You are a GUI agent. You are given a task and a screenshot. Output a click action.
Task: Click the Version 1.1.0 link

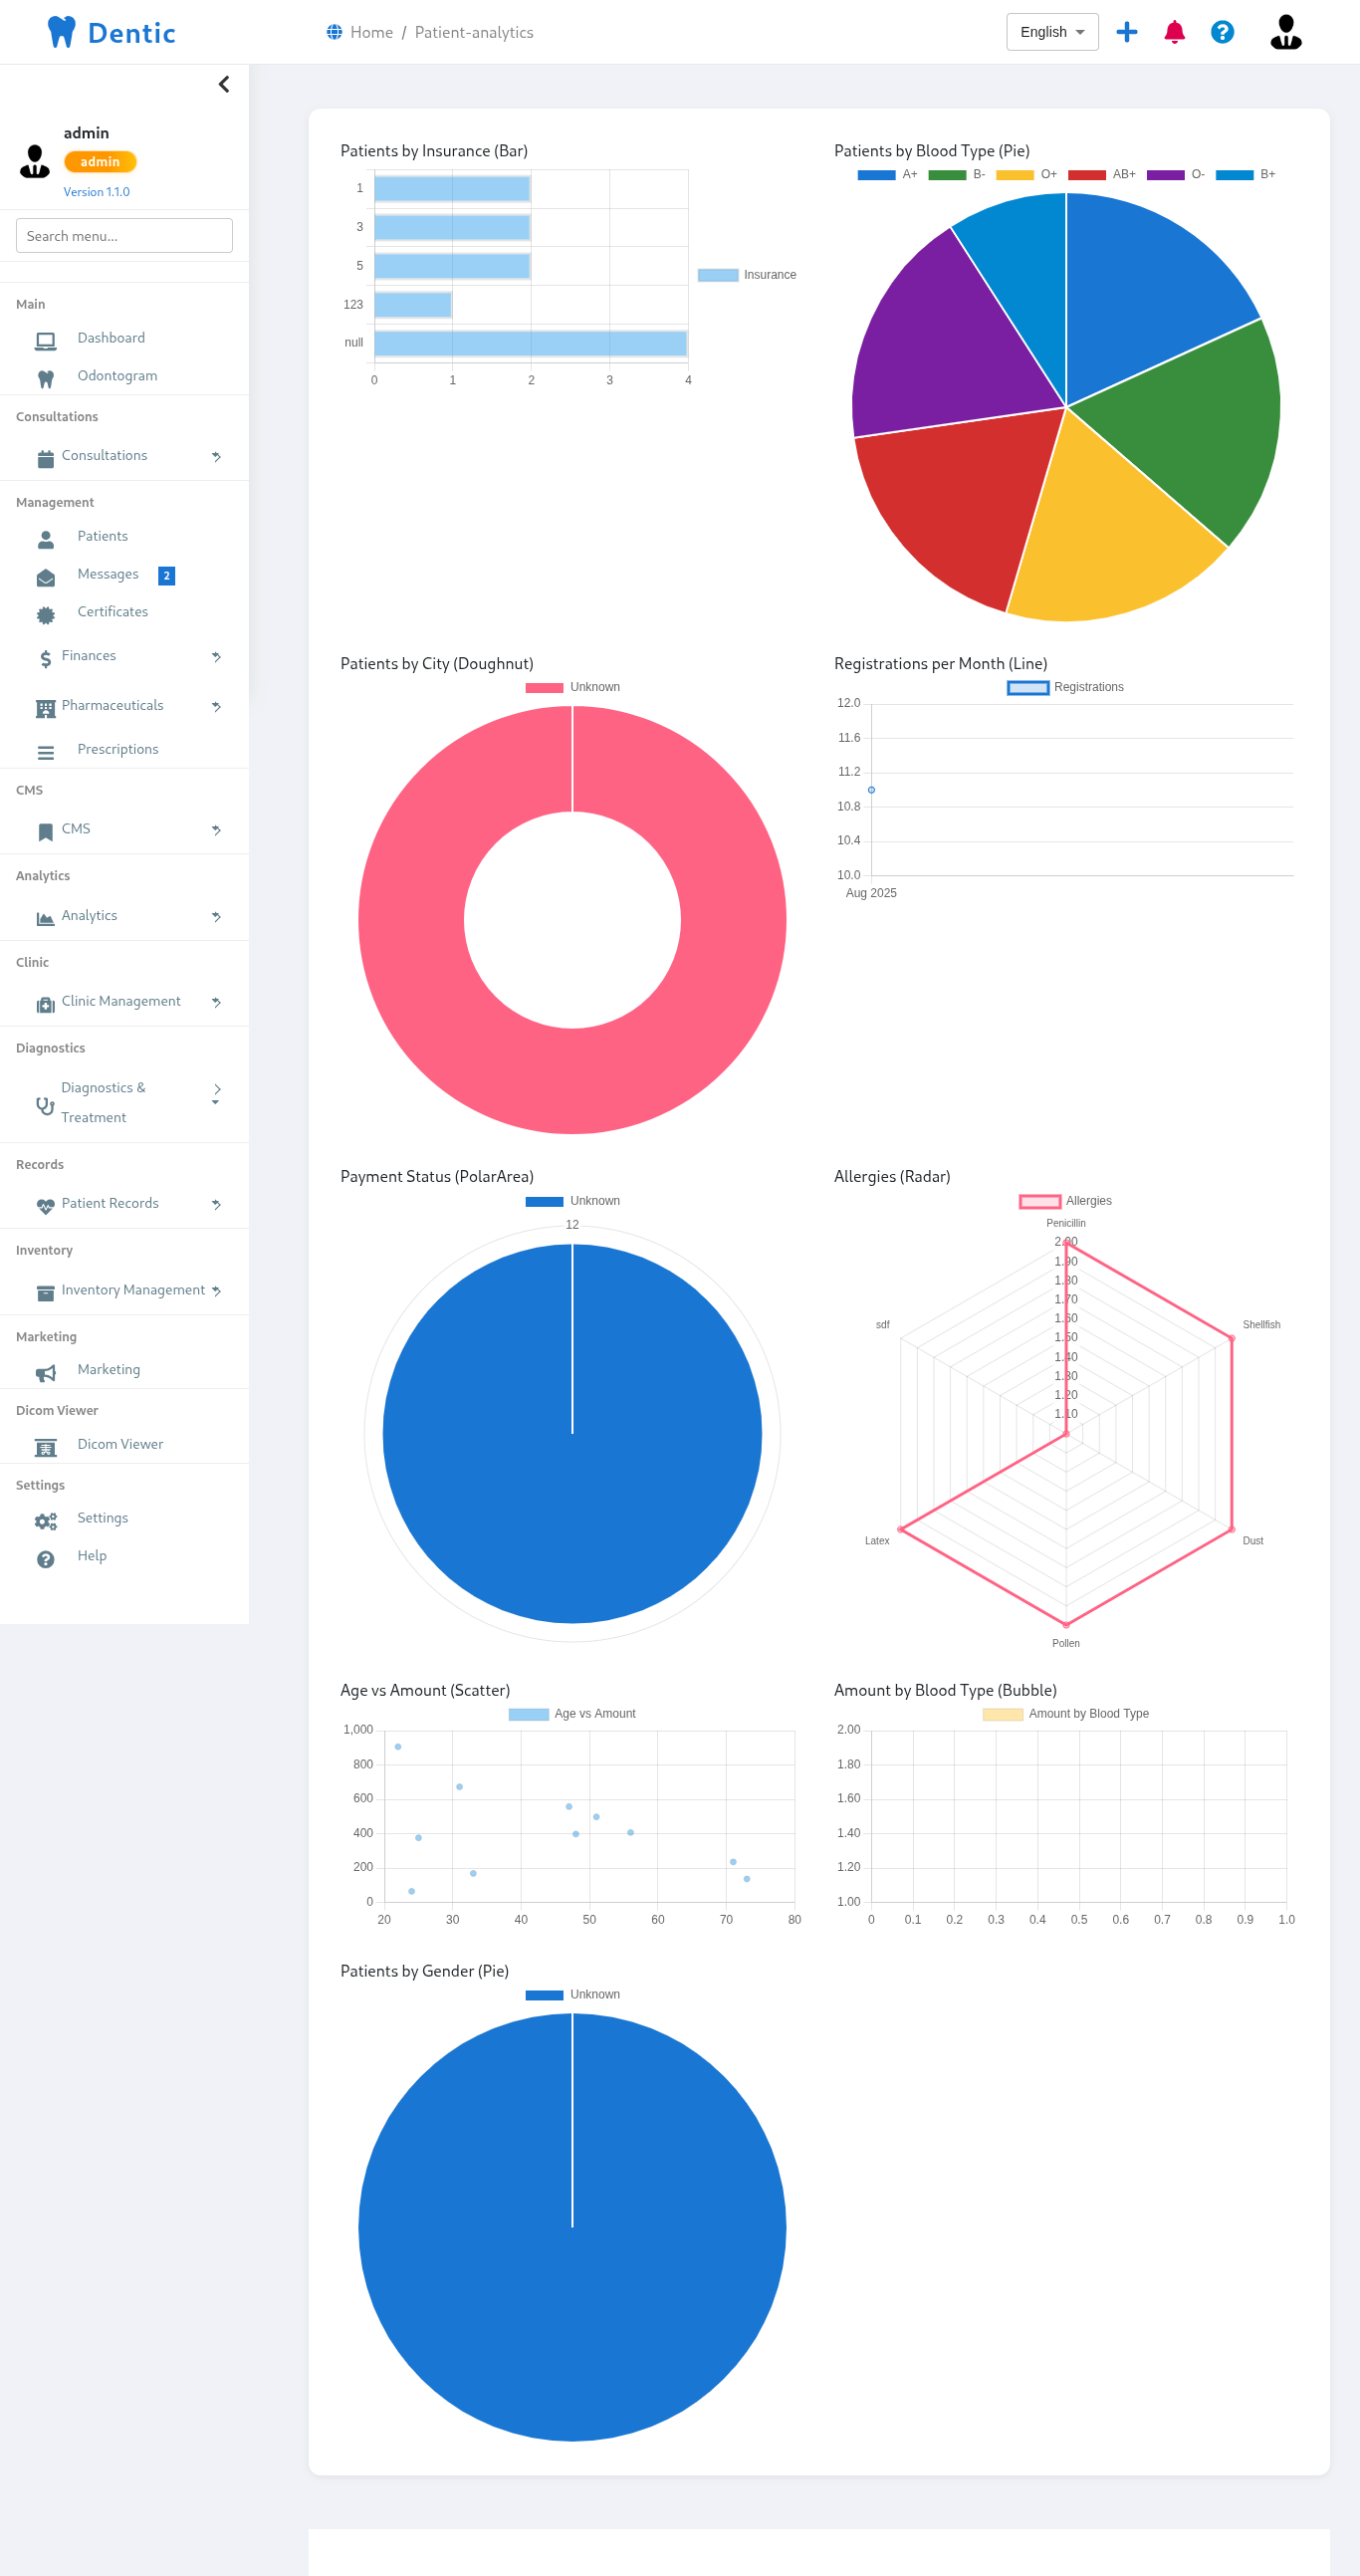tap(96, 192)
